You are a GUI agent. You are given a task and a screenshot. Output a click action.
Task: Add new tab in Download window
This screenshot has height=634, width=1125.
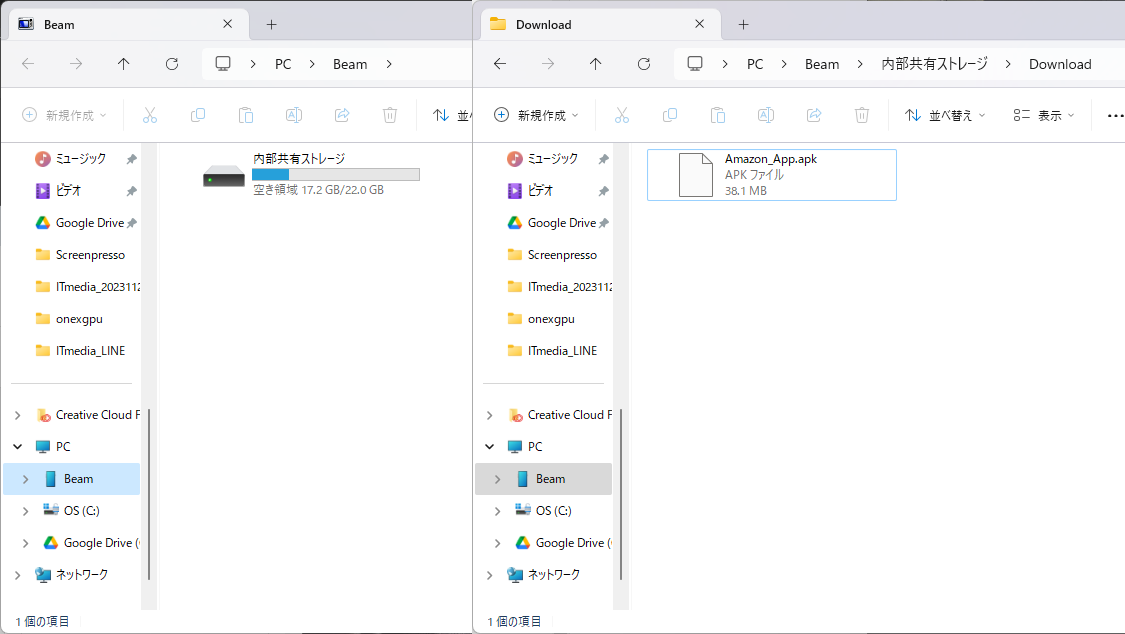tap(743, 24)
